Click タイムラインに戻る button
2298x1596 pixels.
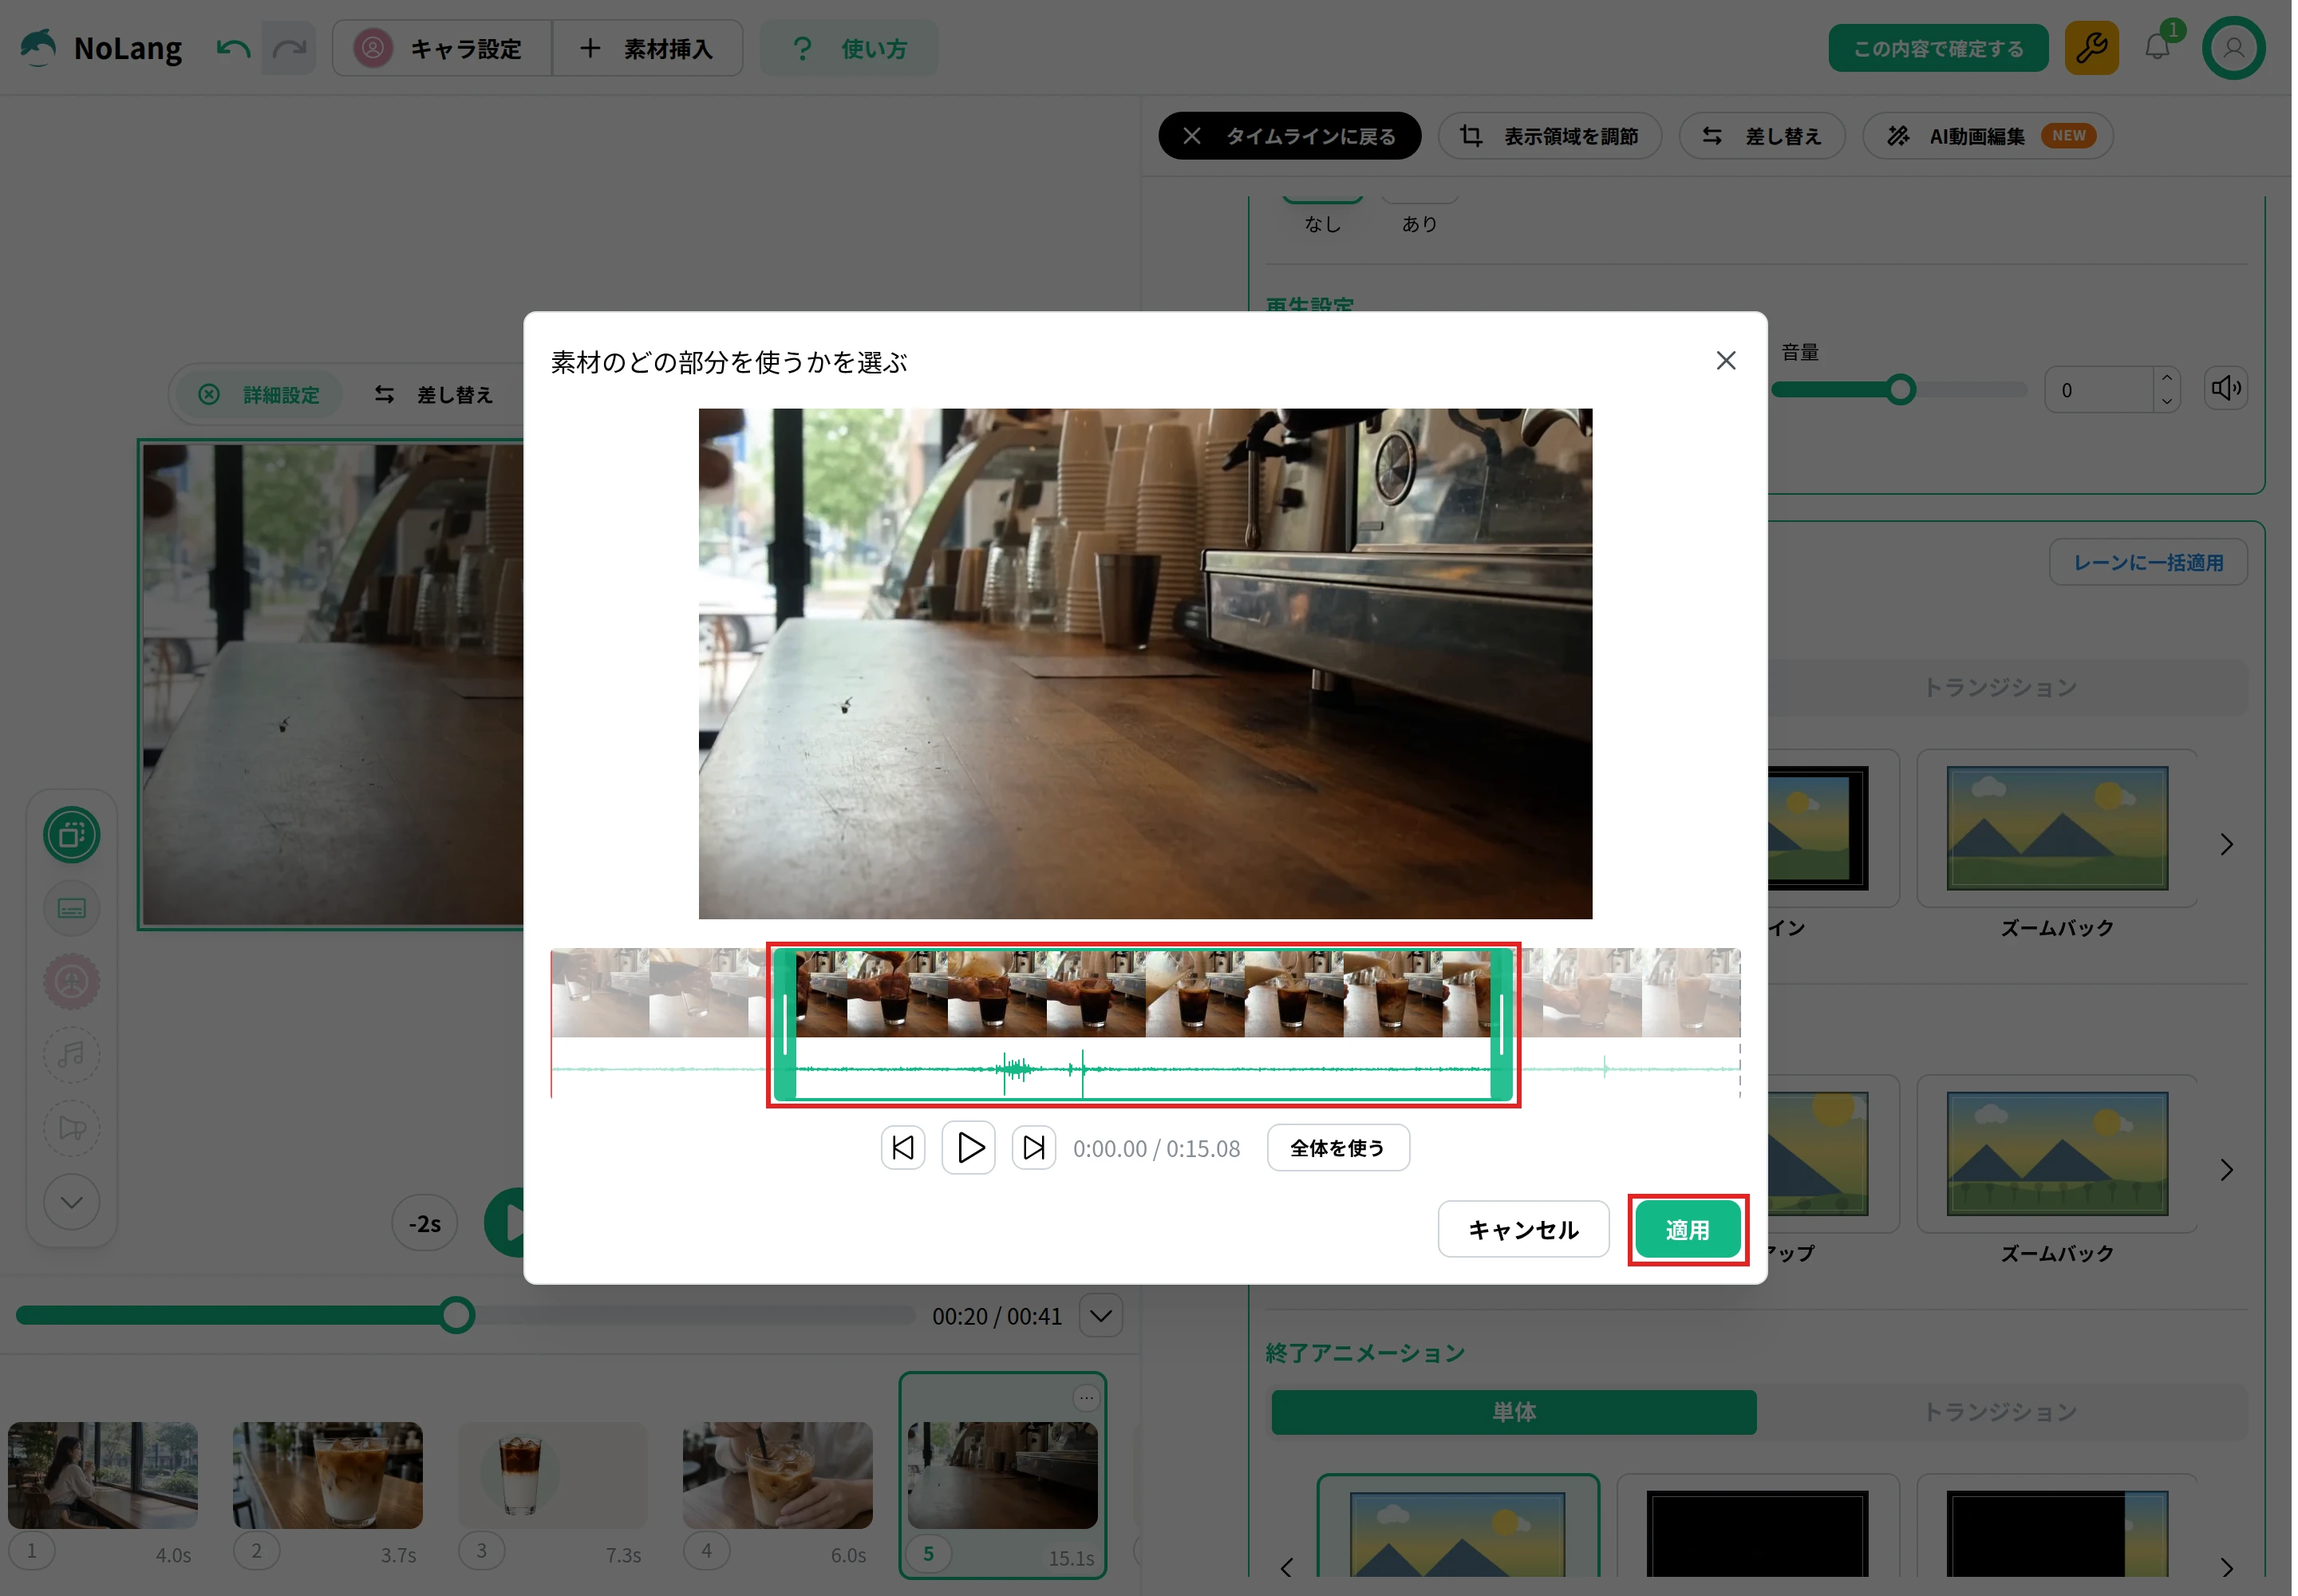pos(1290,136)
